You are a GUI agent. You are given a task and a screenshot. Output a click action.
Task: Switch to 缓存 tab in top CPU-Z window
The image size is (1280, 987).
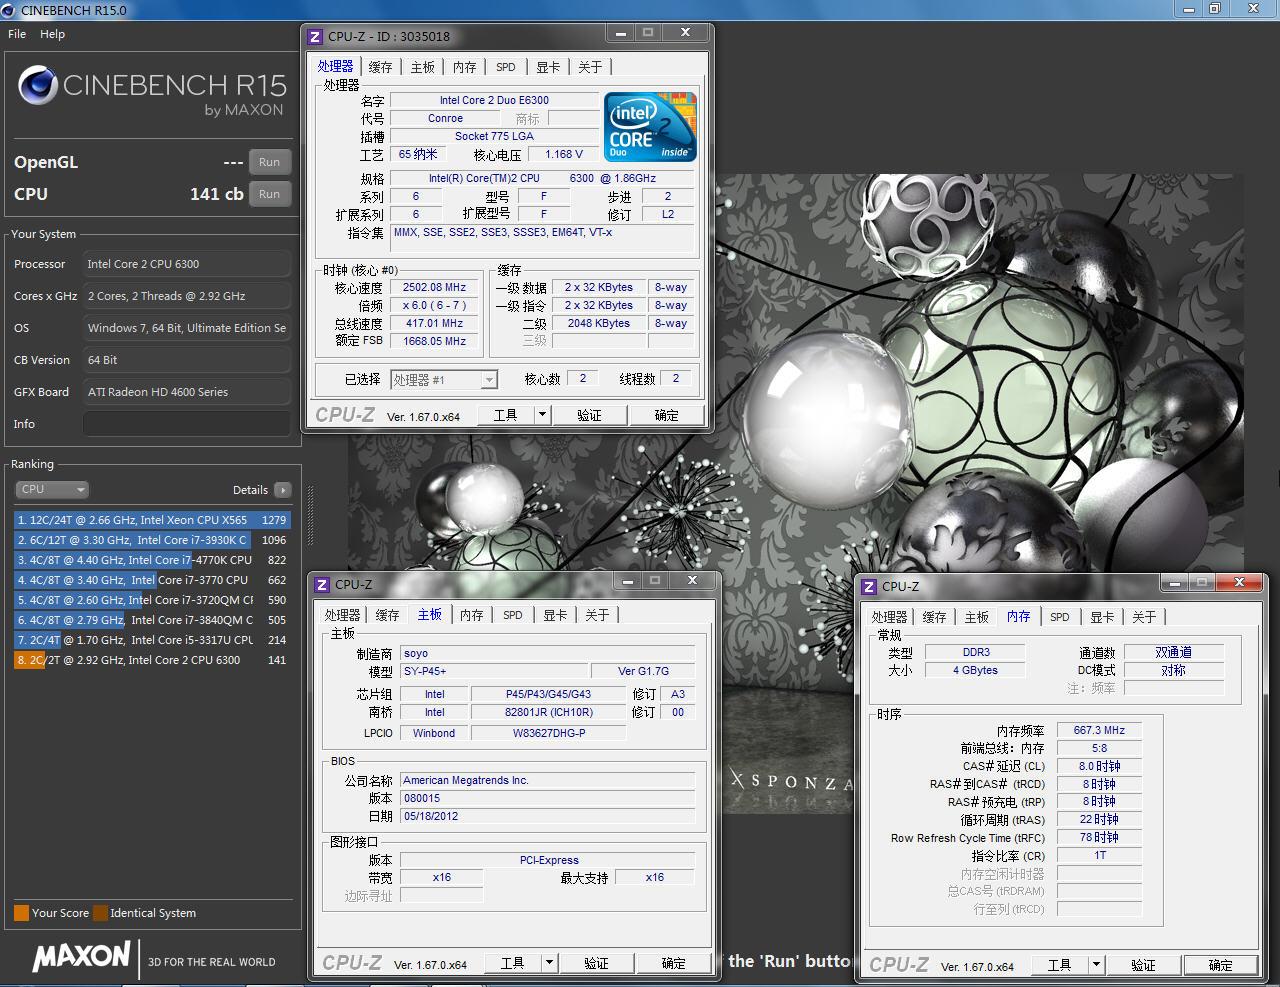tap(380, 67)
